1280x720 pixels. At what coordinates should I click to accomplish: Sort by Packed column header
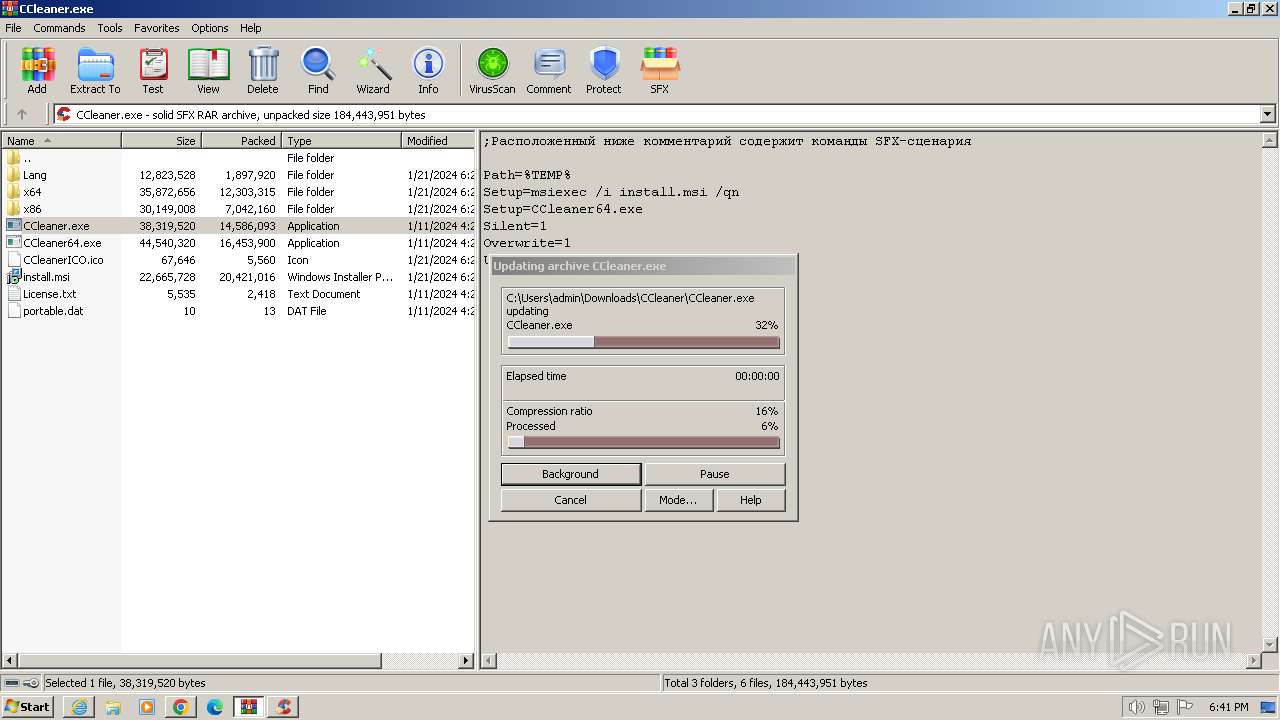(x=241, y=141)
